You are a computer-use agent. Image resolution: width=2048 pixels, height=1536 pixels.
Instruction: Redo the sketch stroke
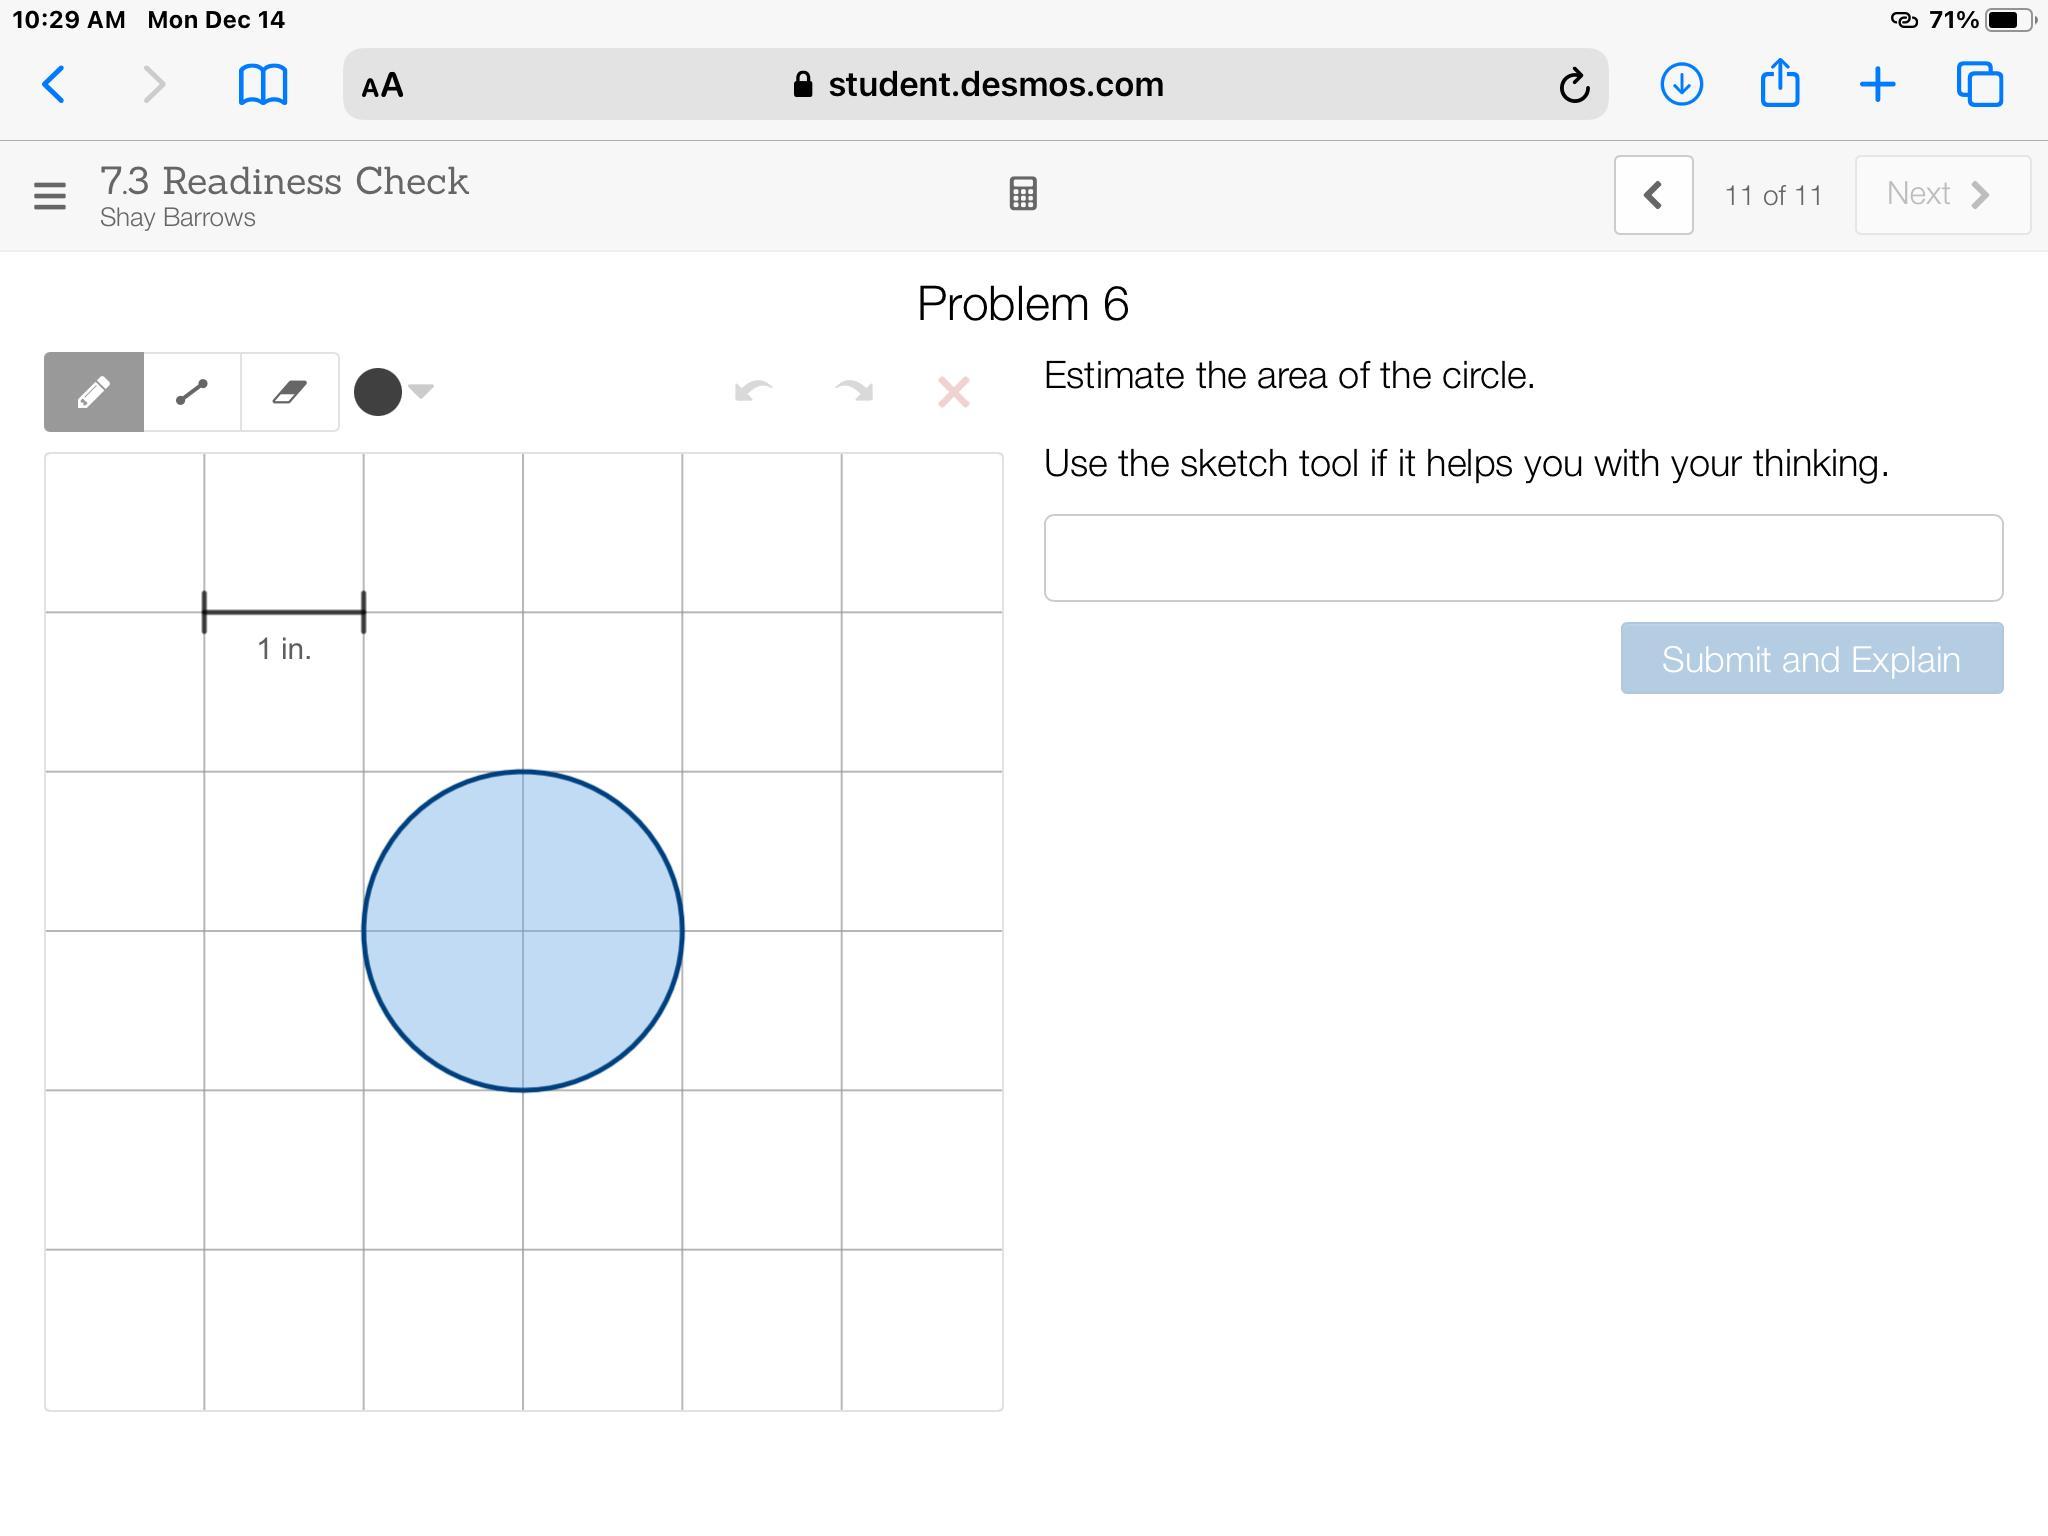coord(853,392)
